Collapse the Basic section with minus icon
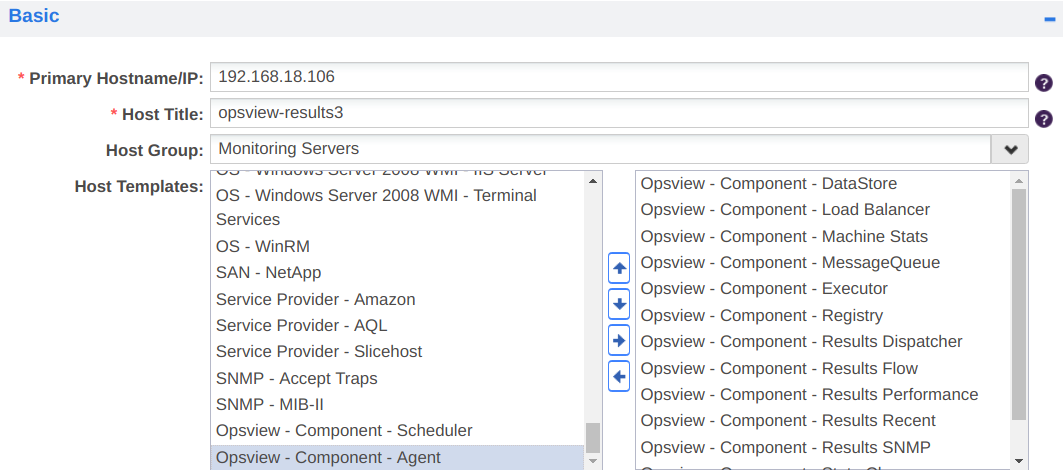Viewport: 1063px width, 476px height. pos(1049,19)
